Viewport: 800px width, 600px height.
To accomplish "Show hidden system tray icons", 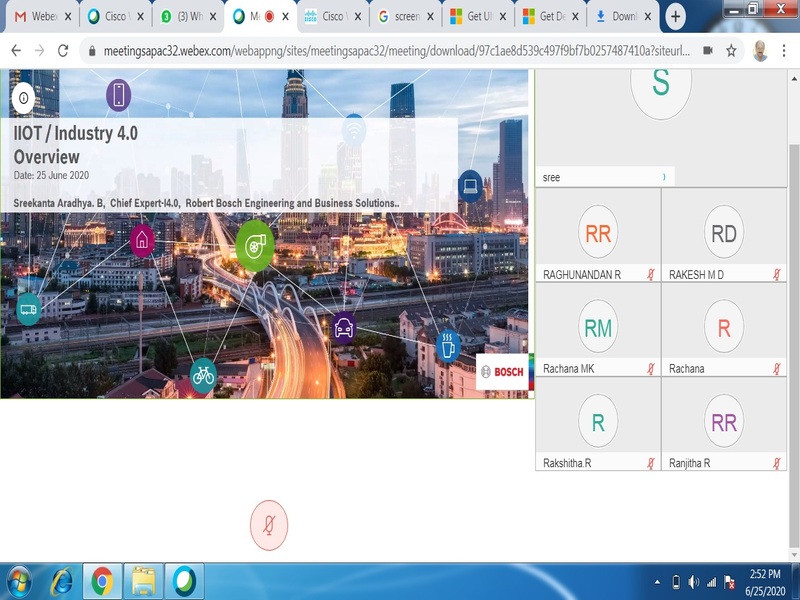I will [x=657, y=582].
